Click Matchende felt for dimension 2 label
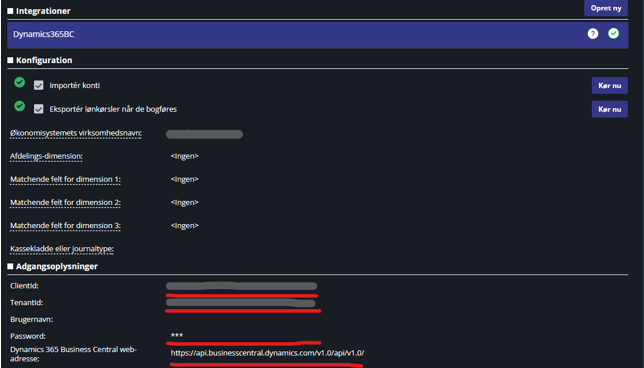This screenshot has height=368, width=644. coord(65,202)
